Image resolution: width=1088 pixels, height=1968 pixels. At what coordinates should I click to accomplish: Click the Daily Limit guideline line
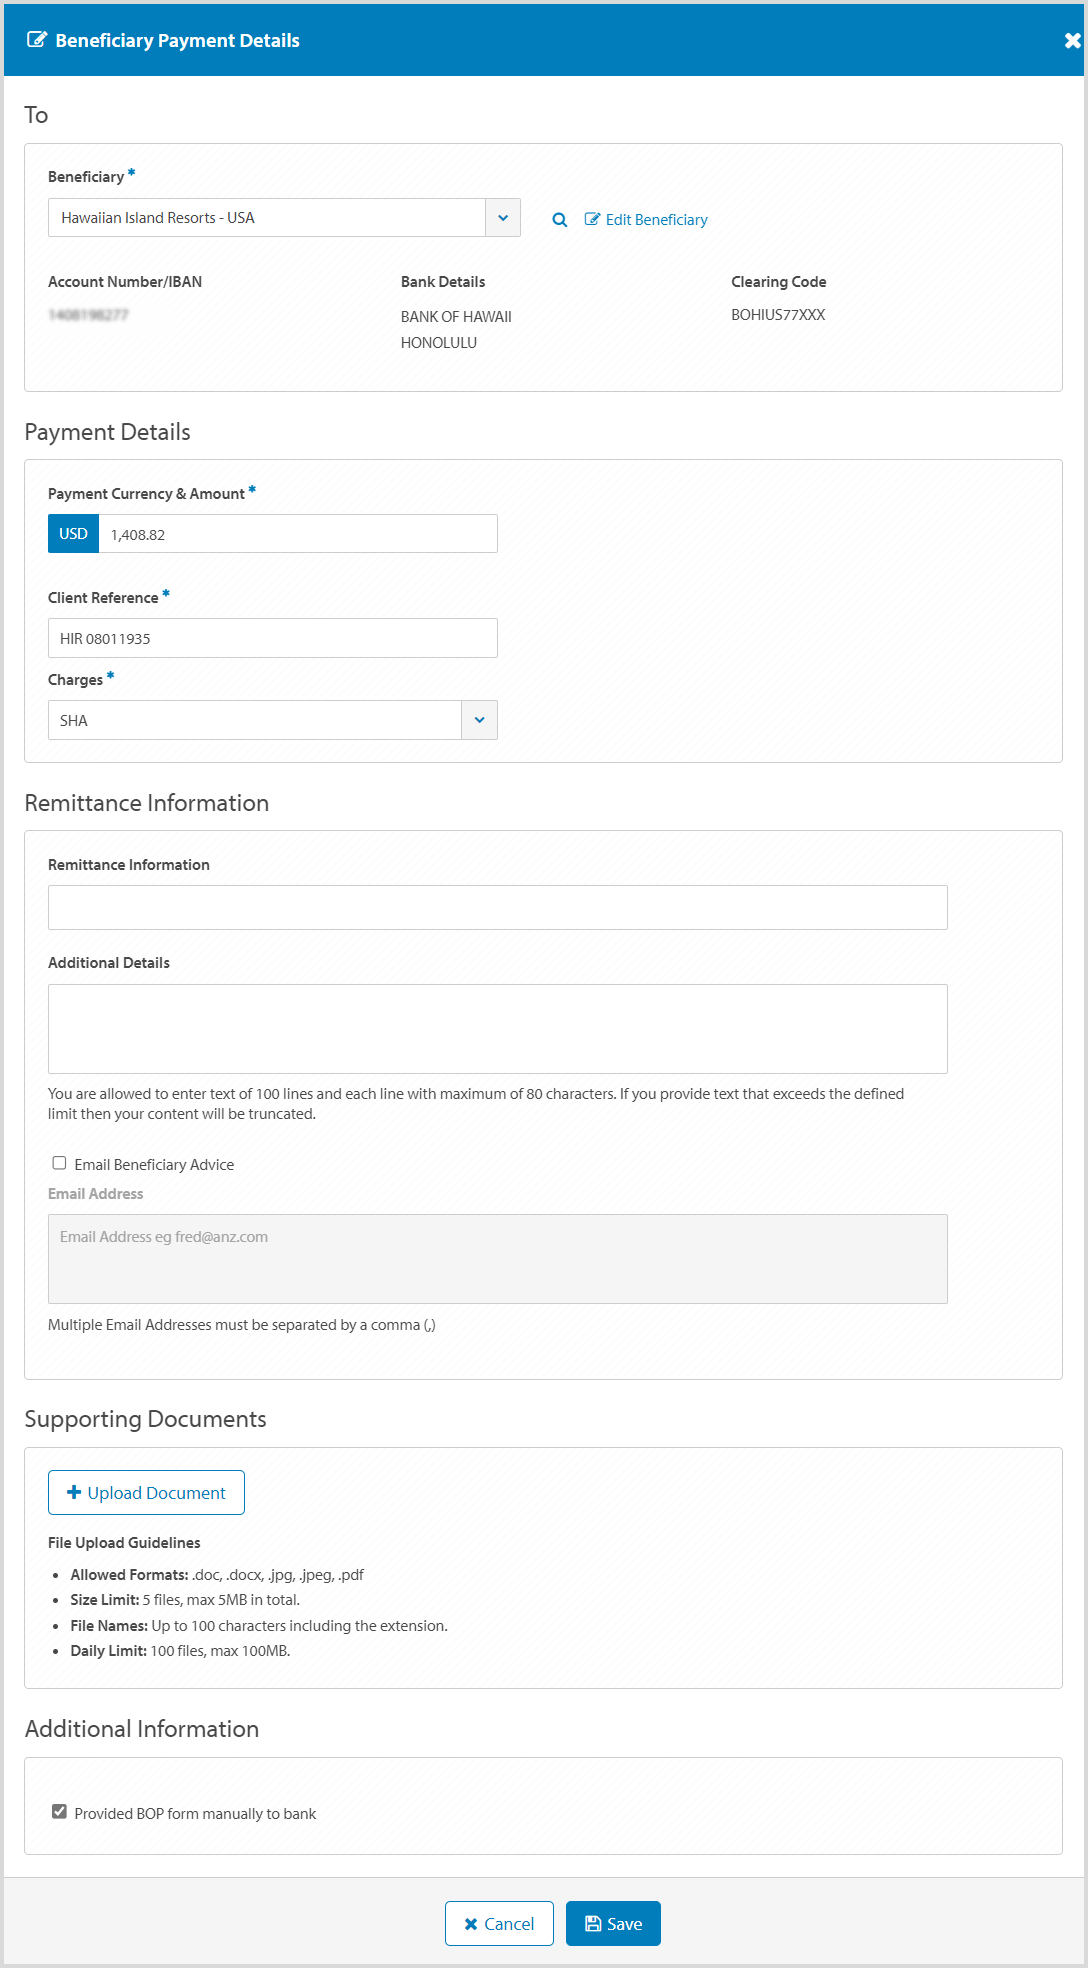click(x=180, y=1651)
